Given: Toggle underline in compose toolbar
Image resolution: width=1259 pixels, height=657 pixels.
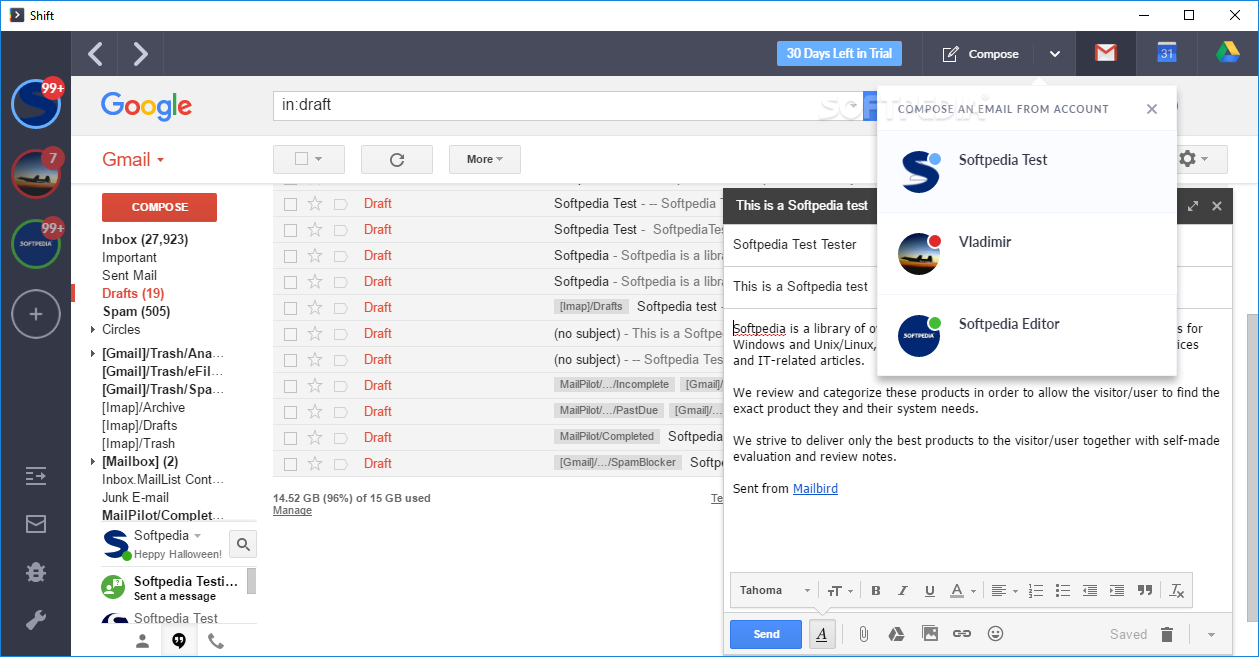Looking at the screenshot, I should (x=930, y=591).
